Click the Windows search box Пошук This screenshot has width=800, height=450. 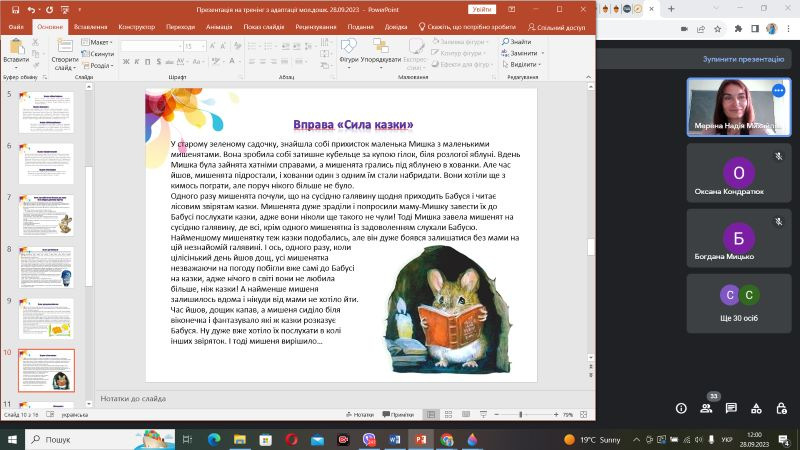click(99, 439)
